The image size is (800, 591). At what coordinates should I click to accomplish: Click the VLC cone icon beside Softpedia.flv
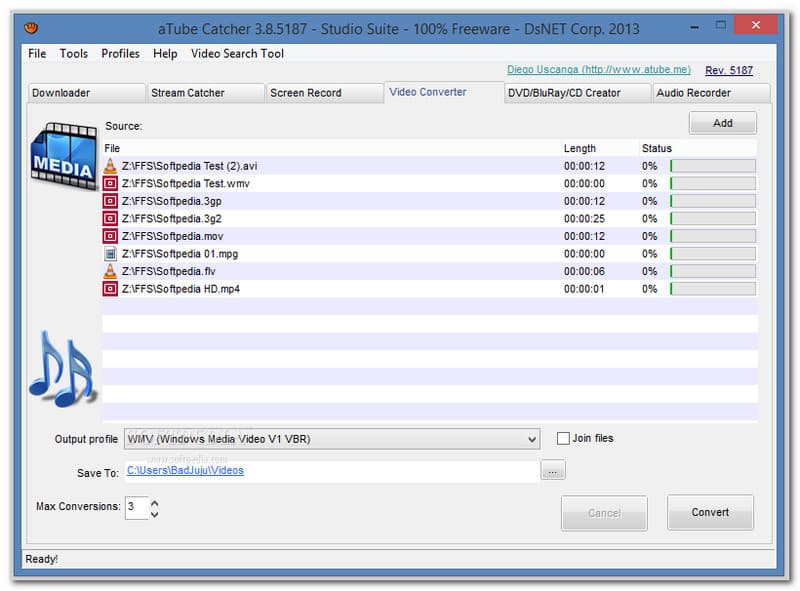(x=110, y=271)
